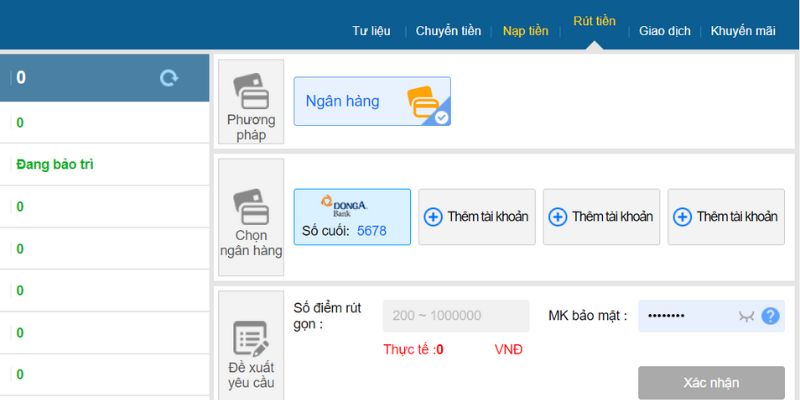Open the Giao dịch tab
This screenshot has width=800, height=400.
pyautogui.click(x=665, y=31)
